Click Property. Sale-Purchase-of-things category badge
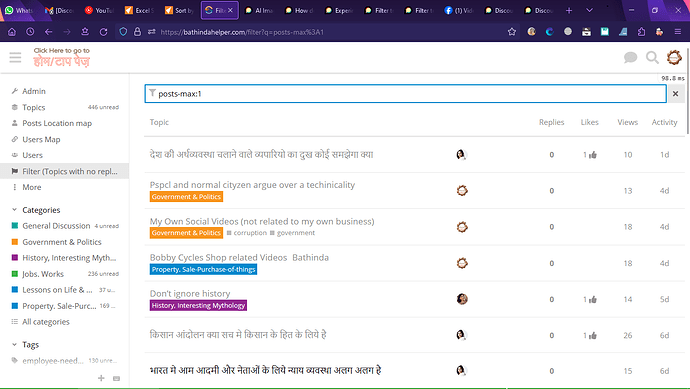Screen dimensions: 690x389 coord(203,269)
